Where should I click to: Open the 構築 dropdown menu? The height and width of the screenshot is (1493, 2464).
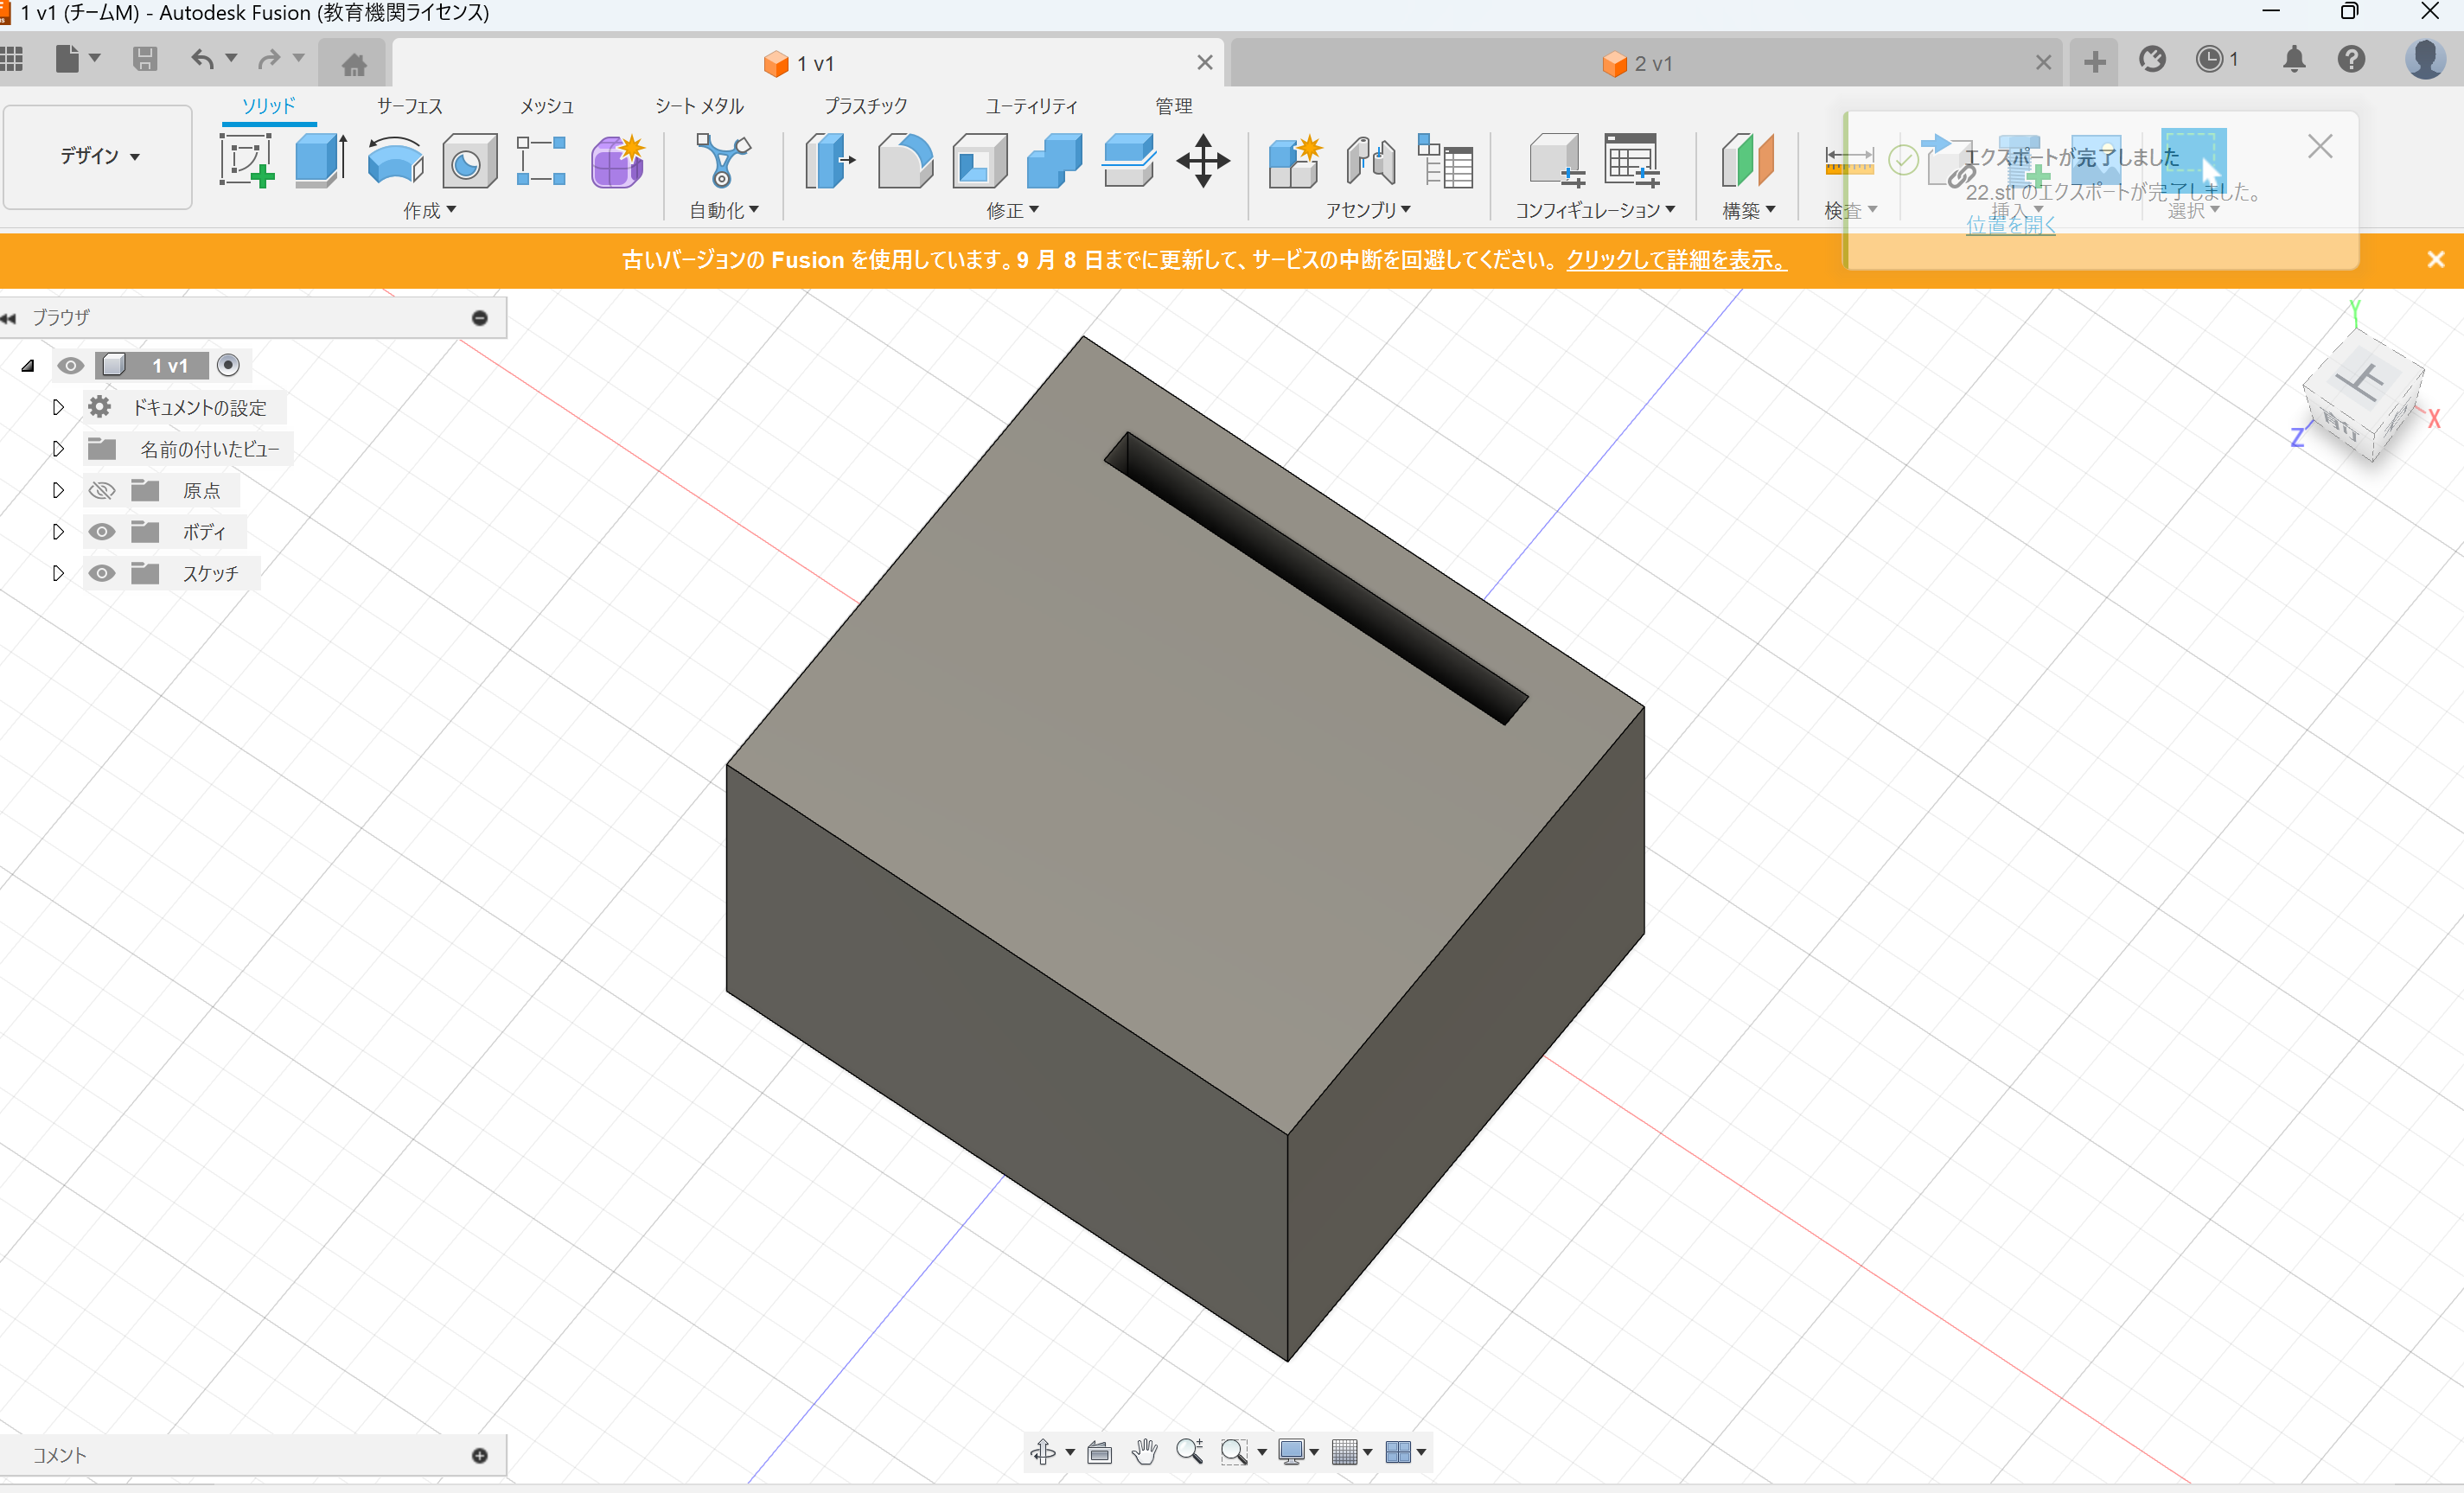(1748, 210)
